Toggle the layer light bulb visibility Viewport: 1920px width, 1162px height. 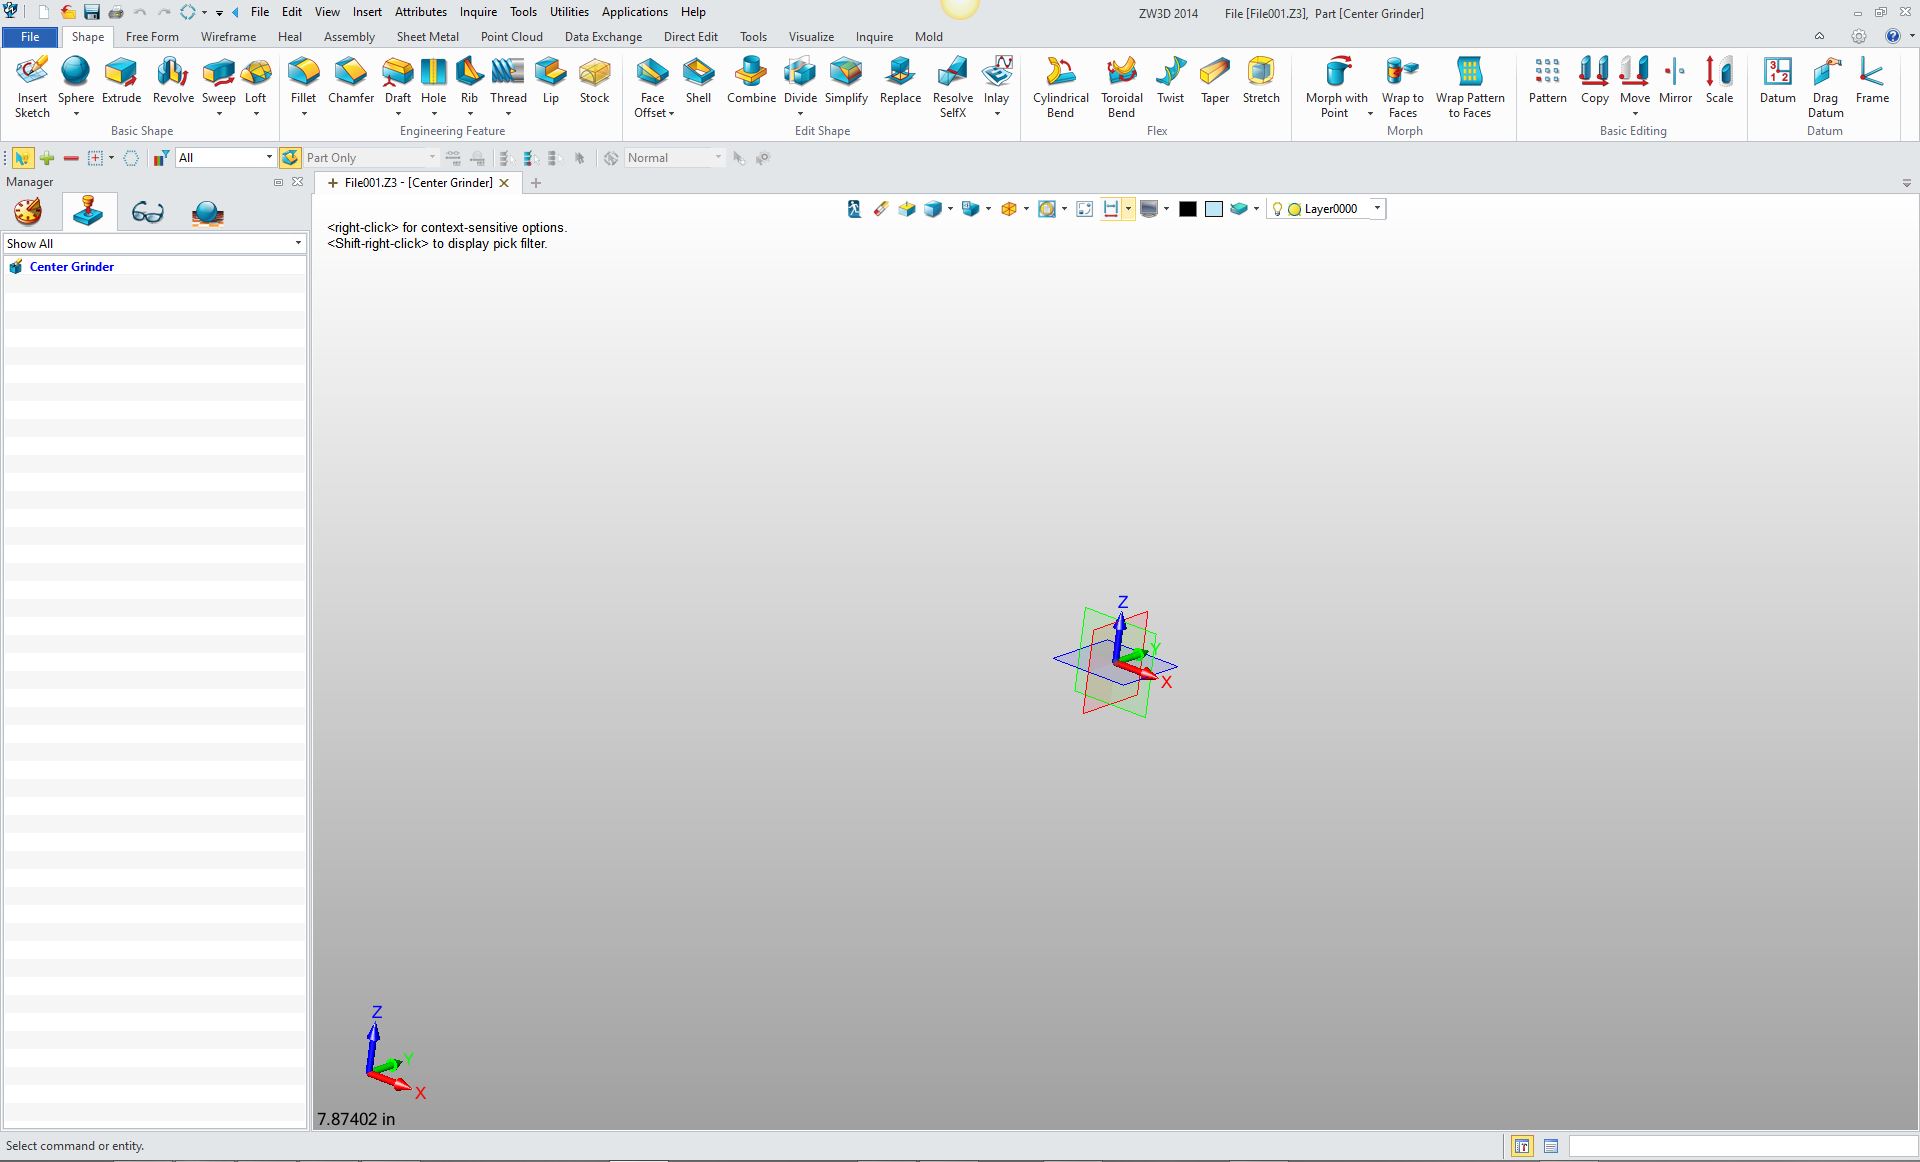[x=1277, y=209]
